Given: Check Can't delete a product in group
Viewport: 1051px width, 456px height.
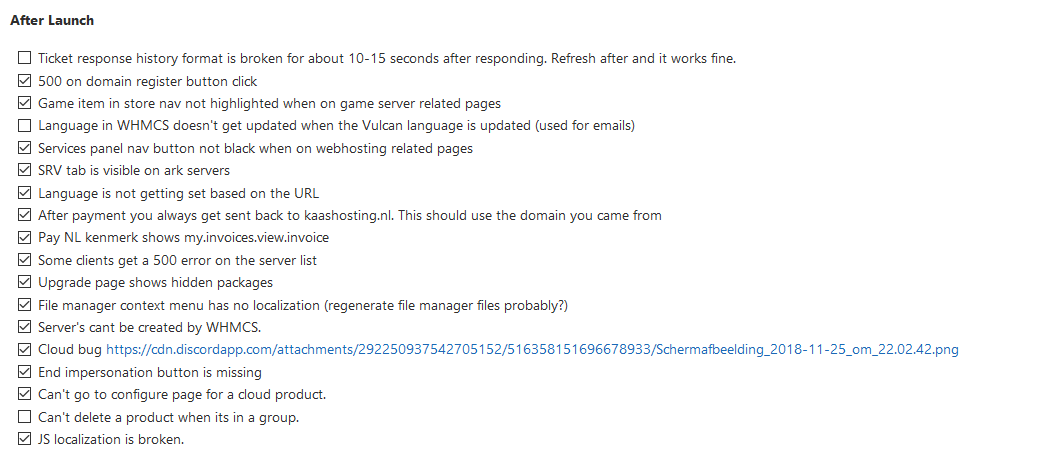Looking at the screenshot, I should click(25, 417).
